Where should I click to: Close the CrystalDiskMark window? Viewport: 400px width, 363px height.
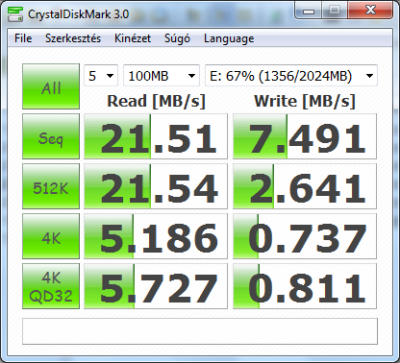(370, 11)
